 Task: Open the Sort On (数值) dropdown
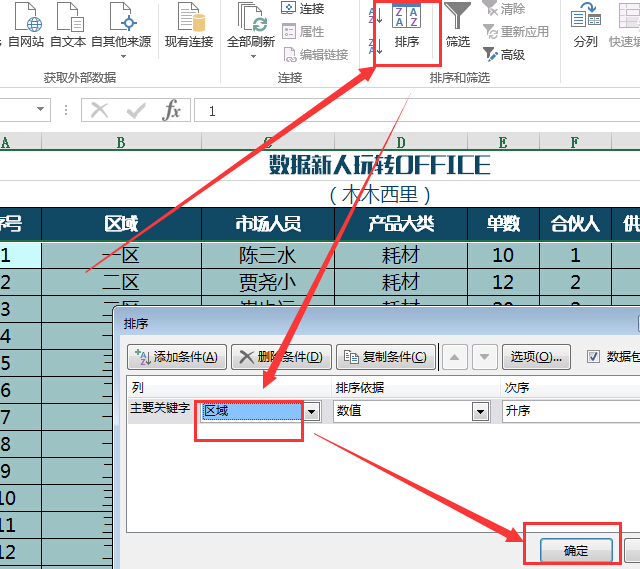(x=480, y=411)
